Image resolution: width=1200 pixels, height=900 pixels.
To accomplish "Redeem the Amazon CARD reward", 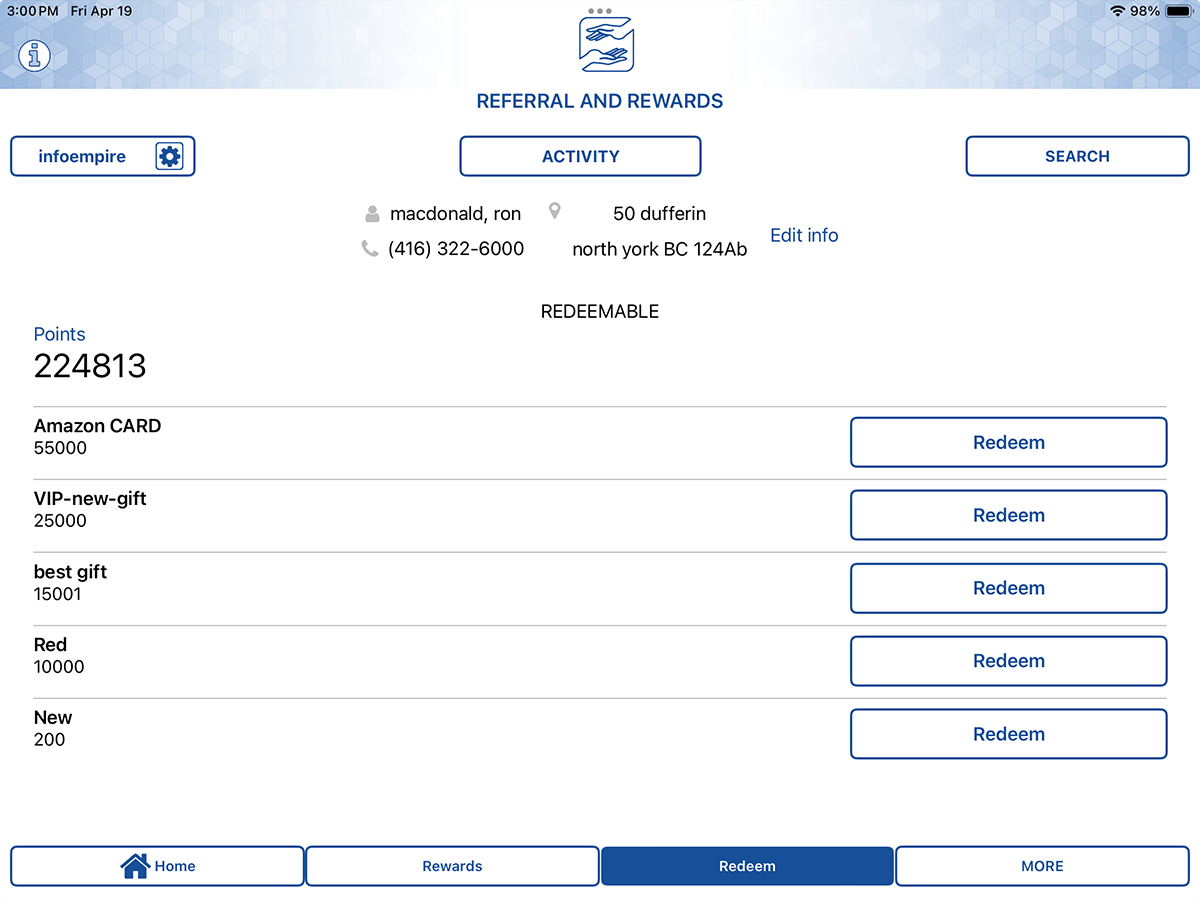I will tap(1008, 442).
